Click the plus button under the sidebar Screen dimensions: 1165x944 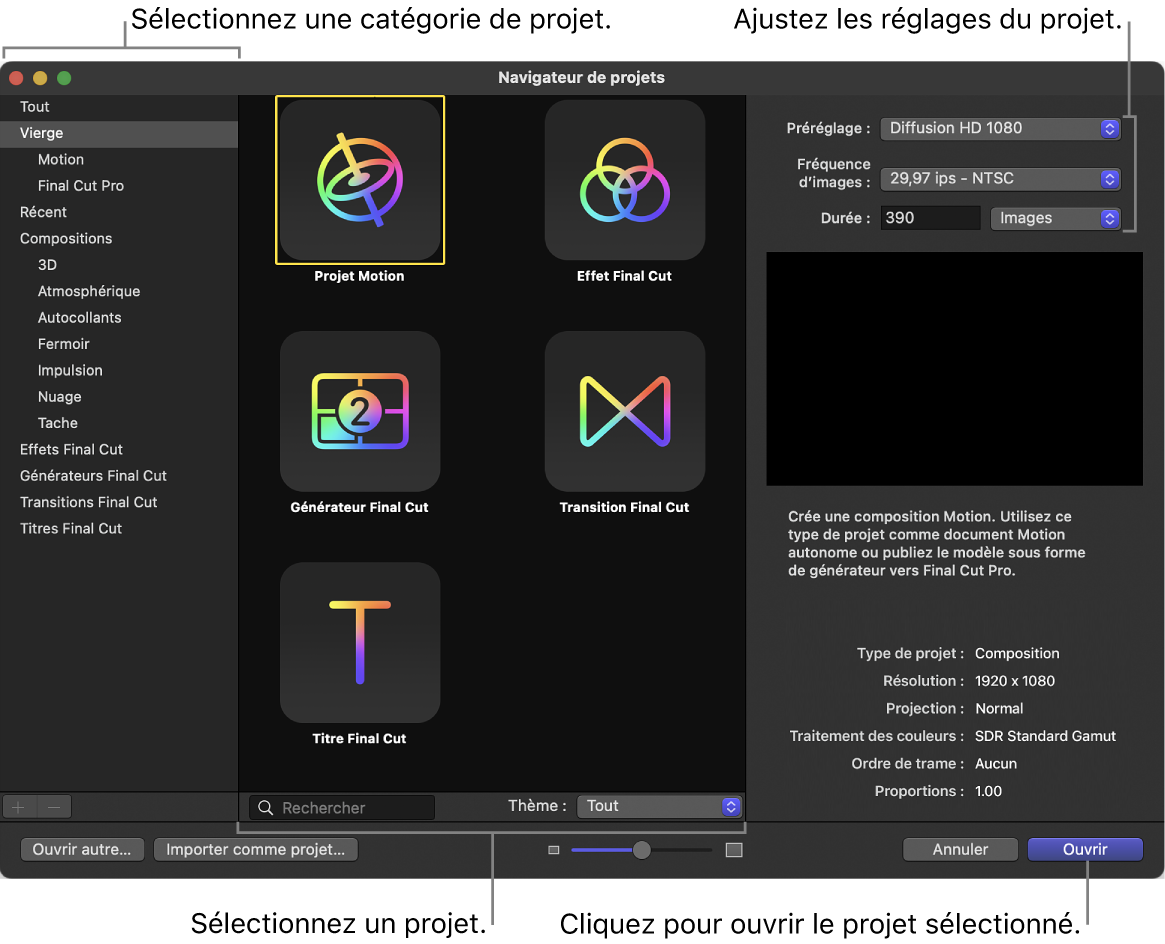19,807
